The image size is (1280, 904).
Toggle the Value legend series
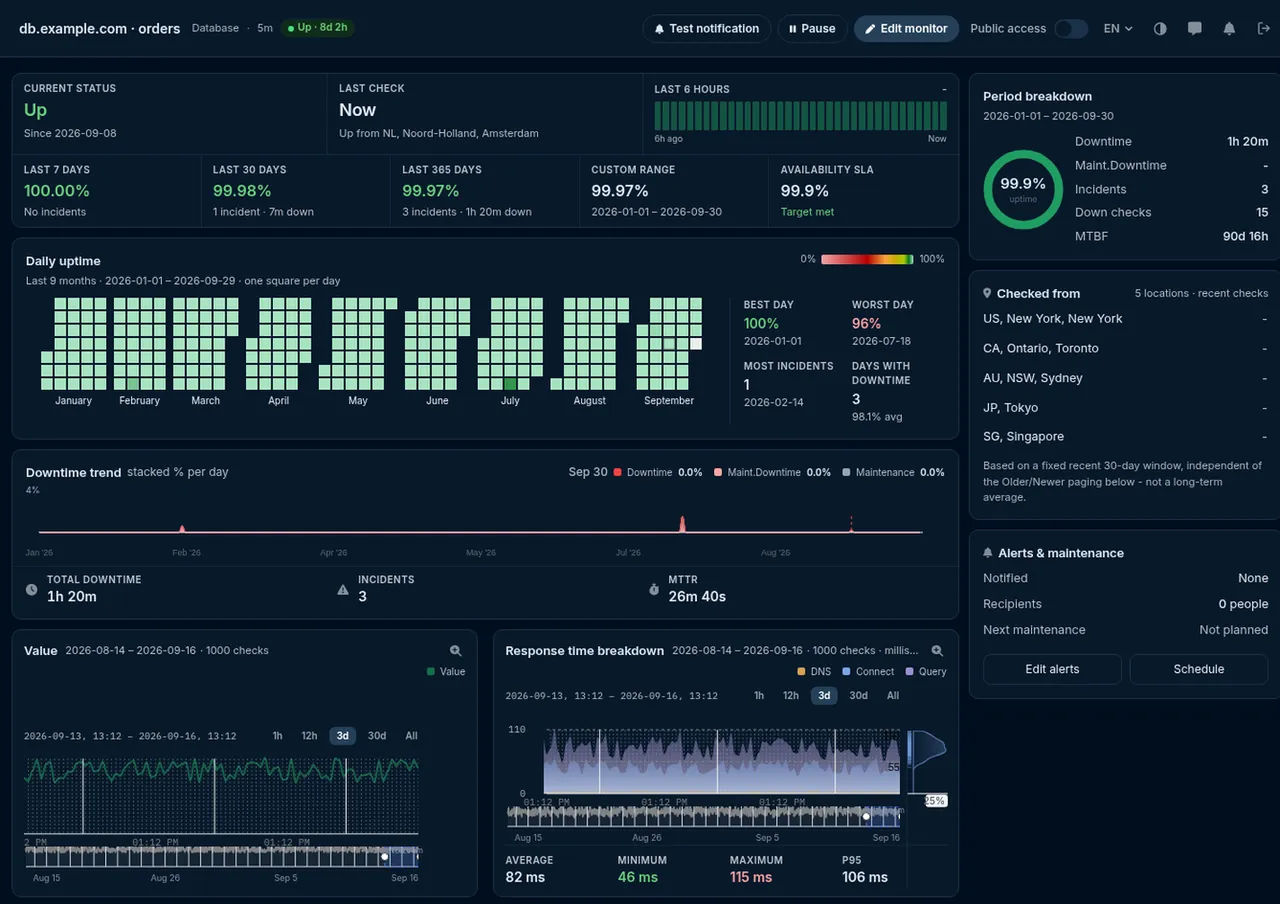[x=446, y=672]
